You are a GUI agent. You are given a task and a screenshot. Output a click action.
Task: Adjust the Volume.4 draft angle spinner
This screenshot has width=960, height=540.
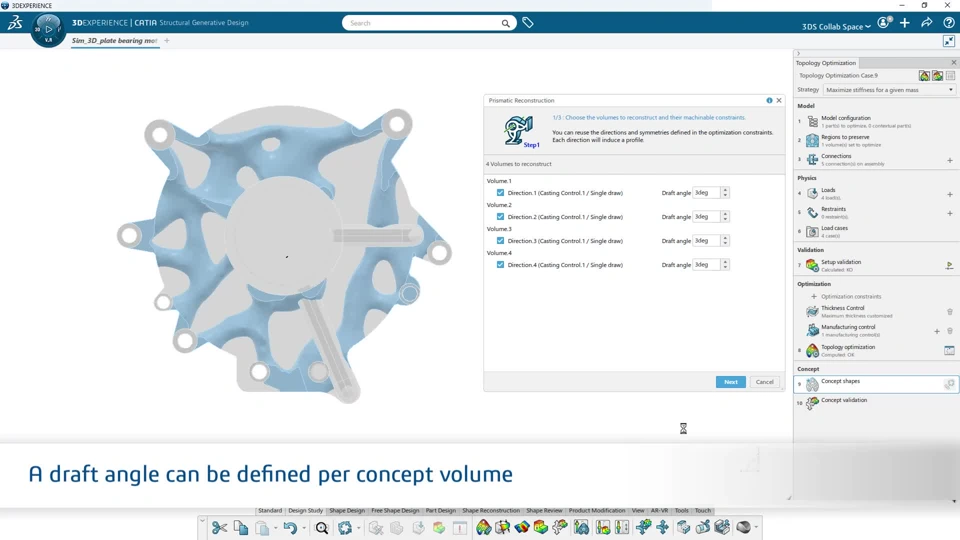(x=725, y=264)
